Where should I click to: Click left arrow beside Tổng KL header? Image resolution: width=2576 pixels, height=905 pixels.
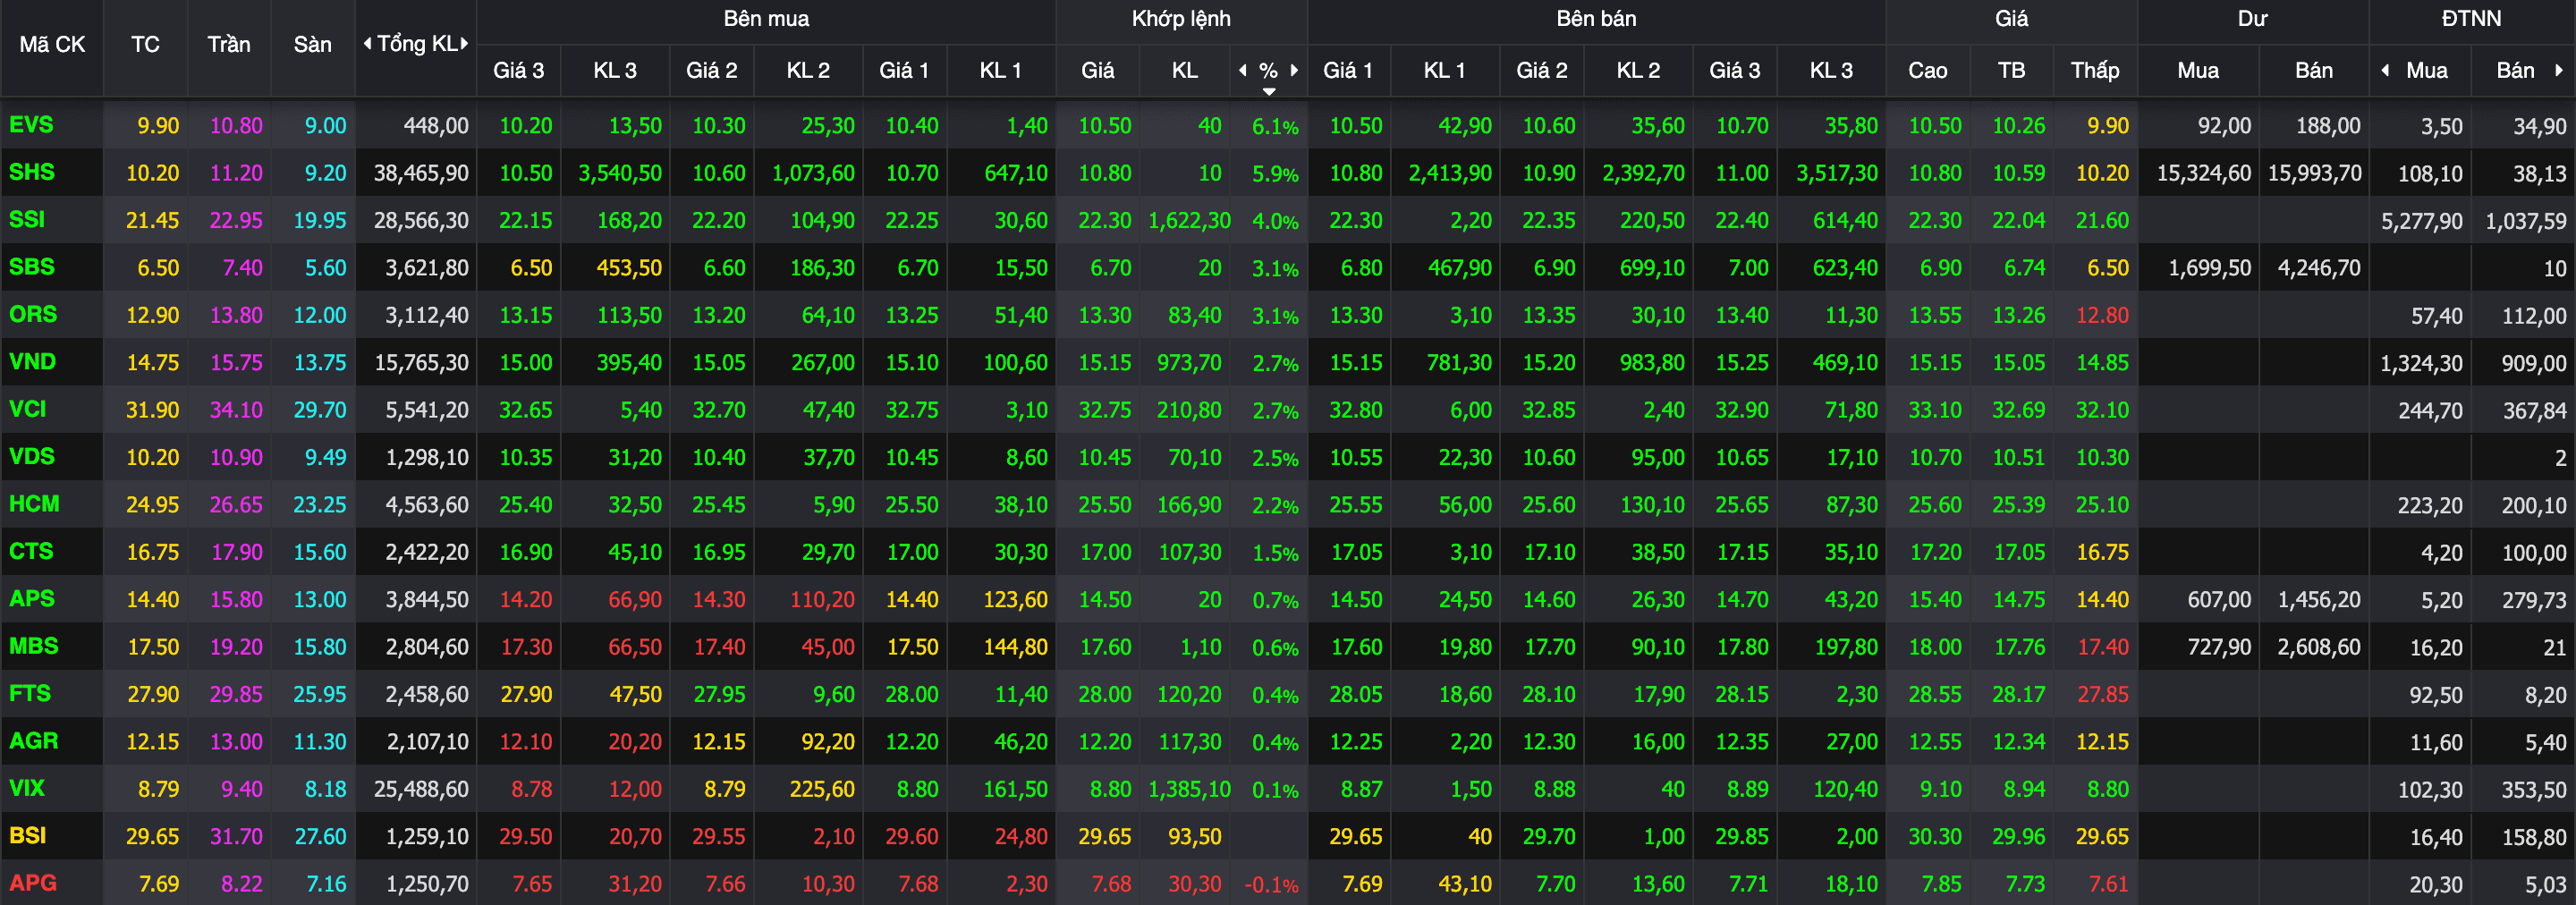367,43
